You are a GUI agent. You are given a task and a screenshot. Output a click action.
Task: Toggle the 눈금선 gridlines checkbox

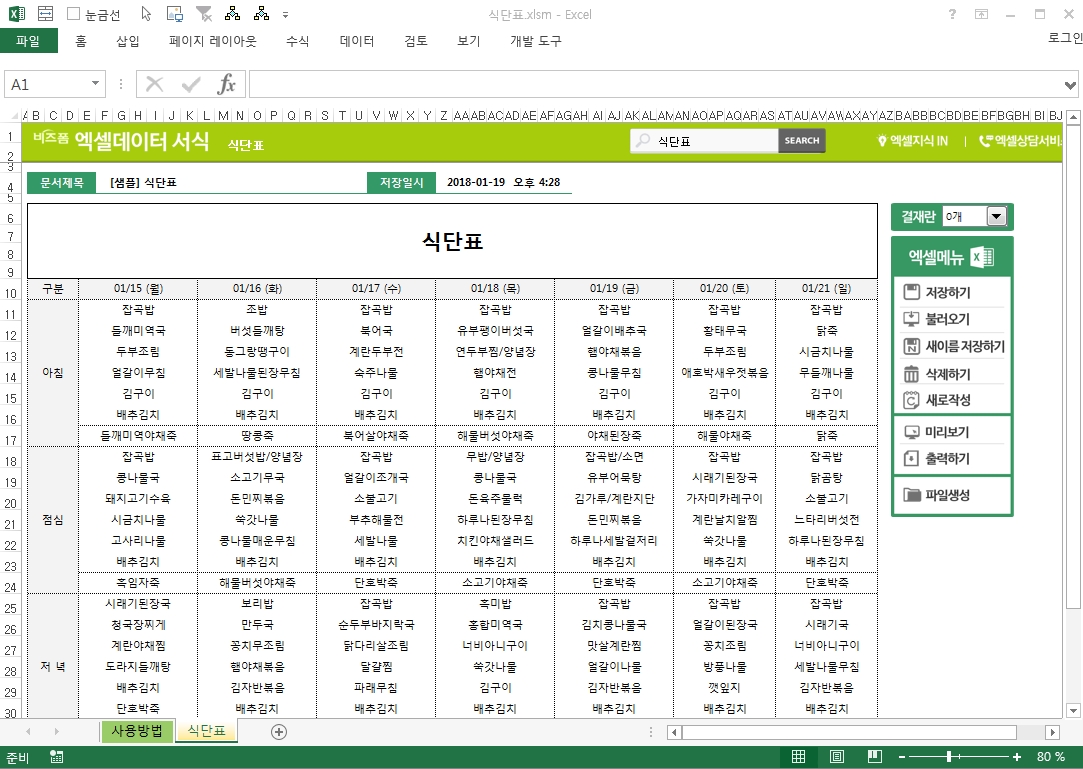(x=74, y=14)
